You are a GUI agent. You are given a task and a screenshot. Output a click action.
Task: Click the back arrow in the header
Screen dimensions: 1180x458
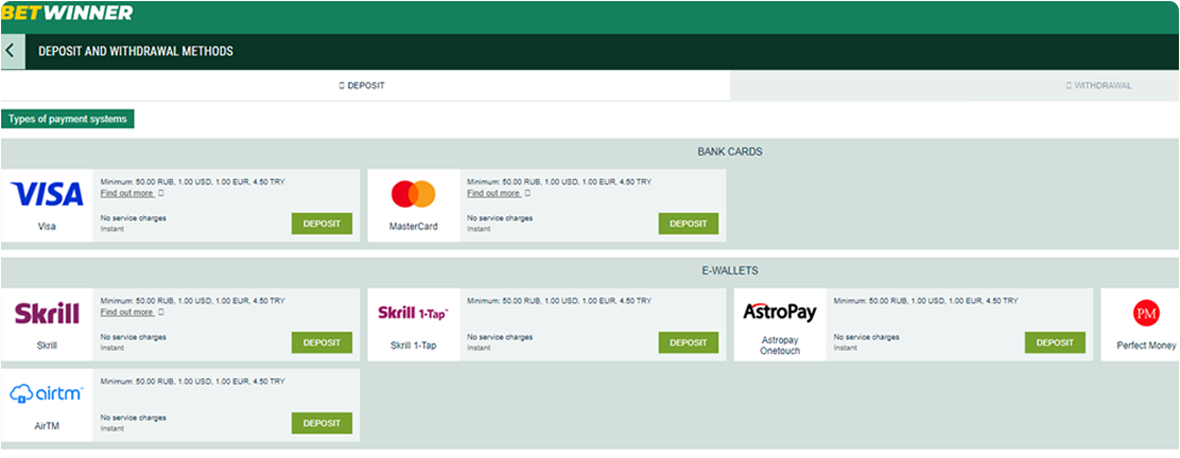tap(11, 51)
